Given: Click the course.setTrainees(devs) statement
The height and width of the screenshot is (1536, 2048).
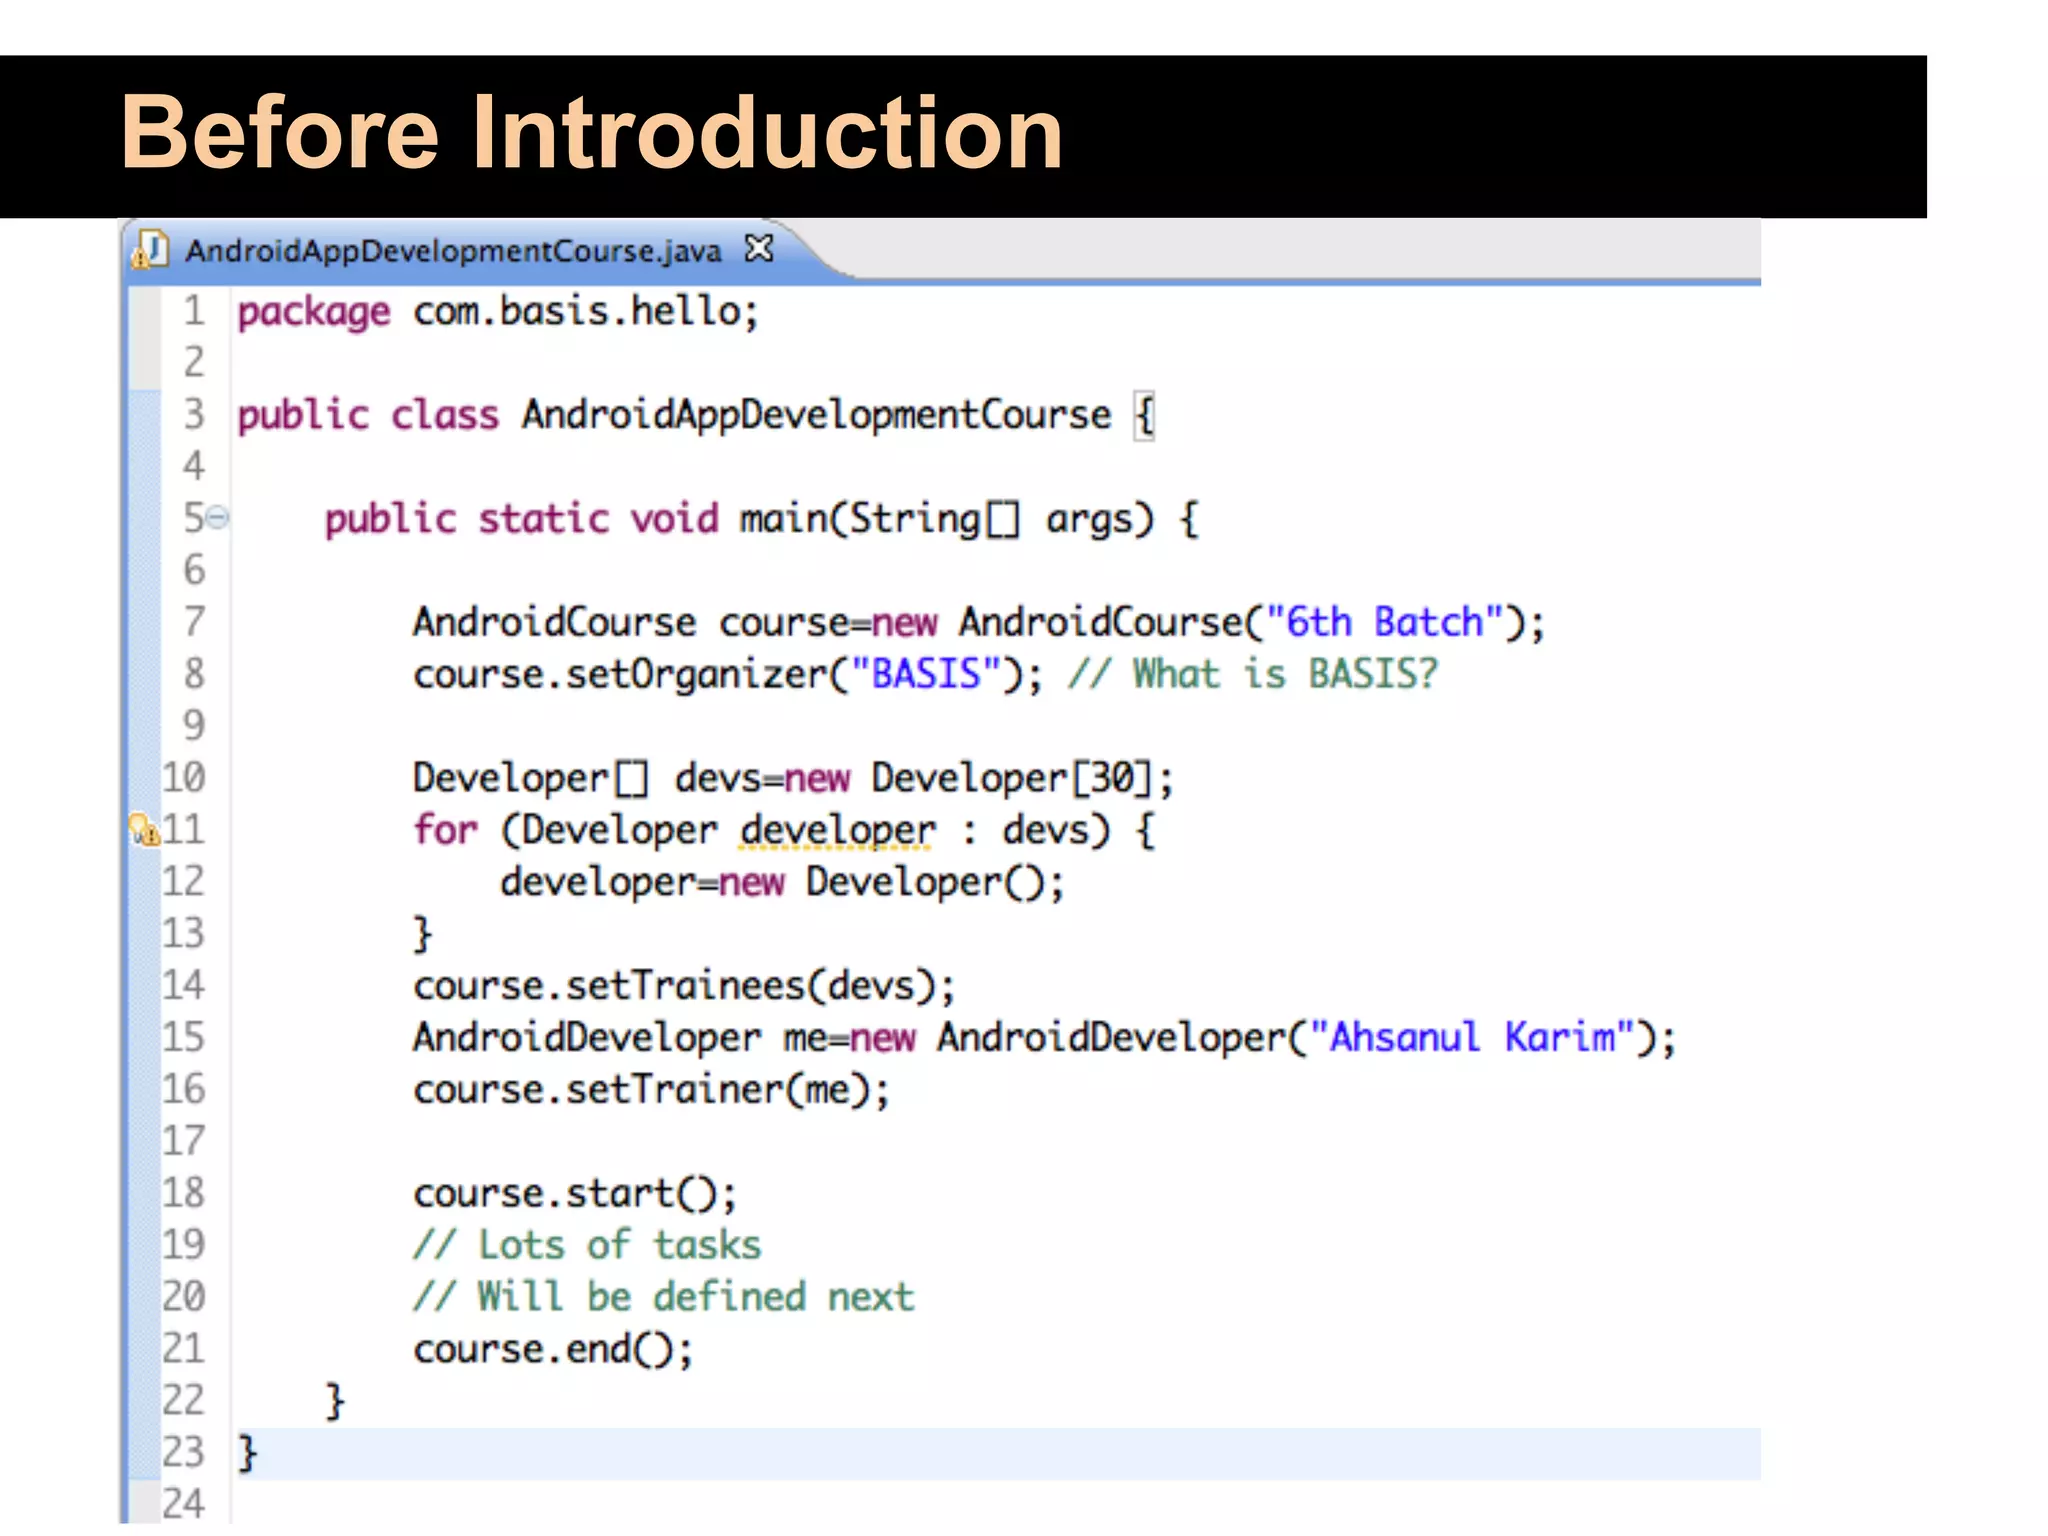Looking at the screenshot, I should pyautogui.click(x=684, y=987).
